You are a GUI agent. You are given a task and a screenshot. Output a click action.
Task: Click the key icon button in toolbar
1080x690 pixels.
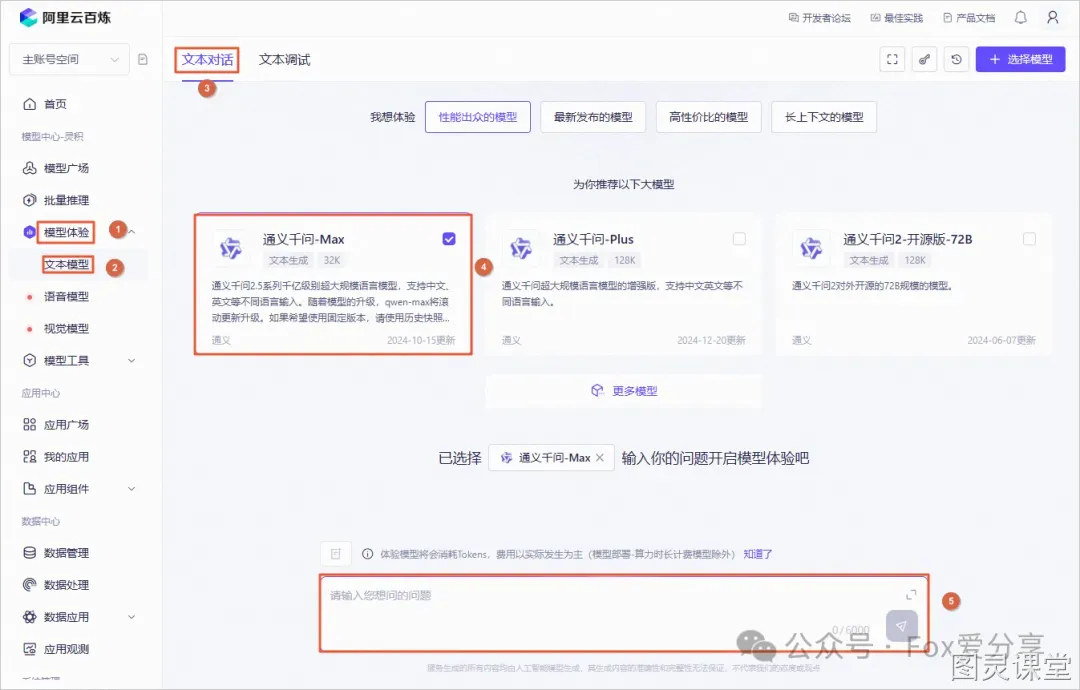tap(924, 59)
